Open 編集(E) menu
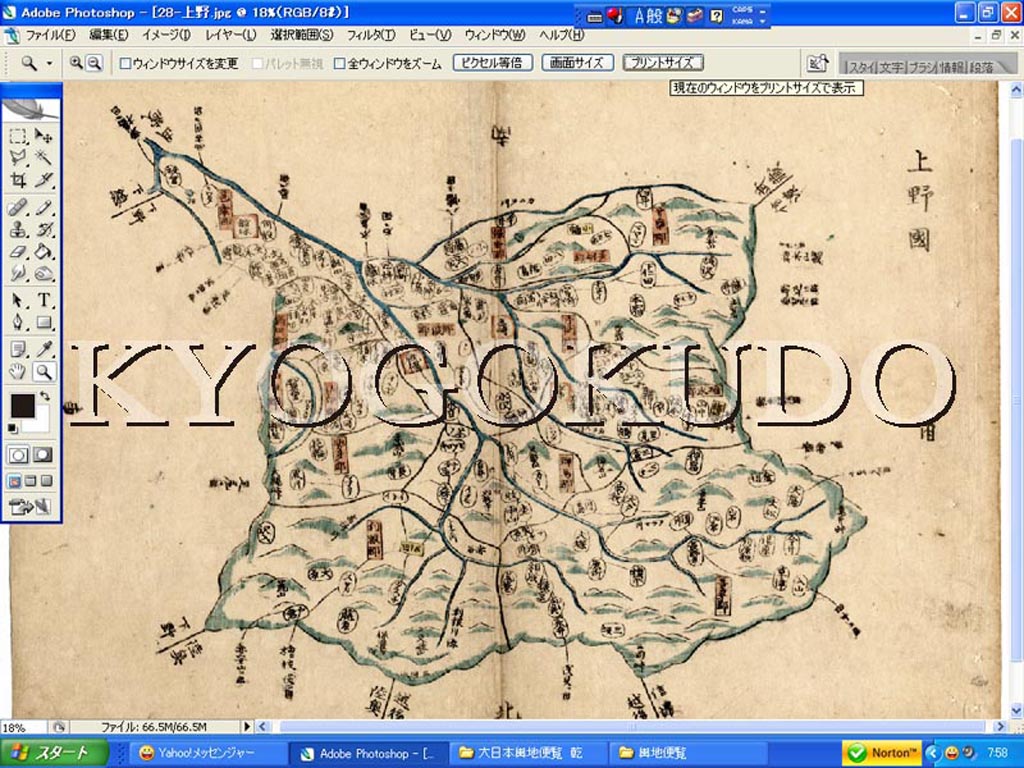Image resolution: width=1024 pixels, height=768 pixels. pos(108,35)
